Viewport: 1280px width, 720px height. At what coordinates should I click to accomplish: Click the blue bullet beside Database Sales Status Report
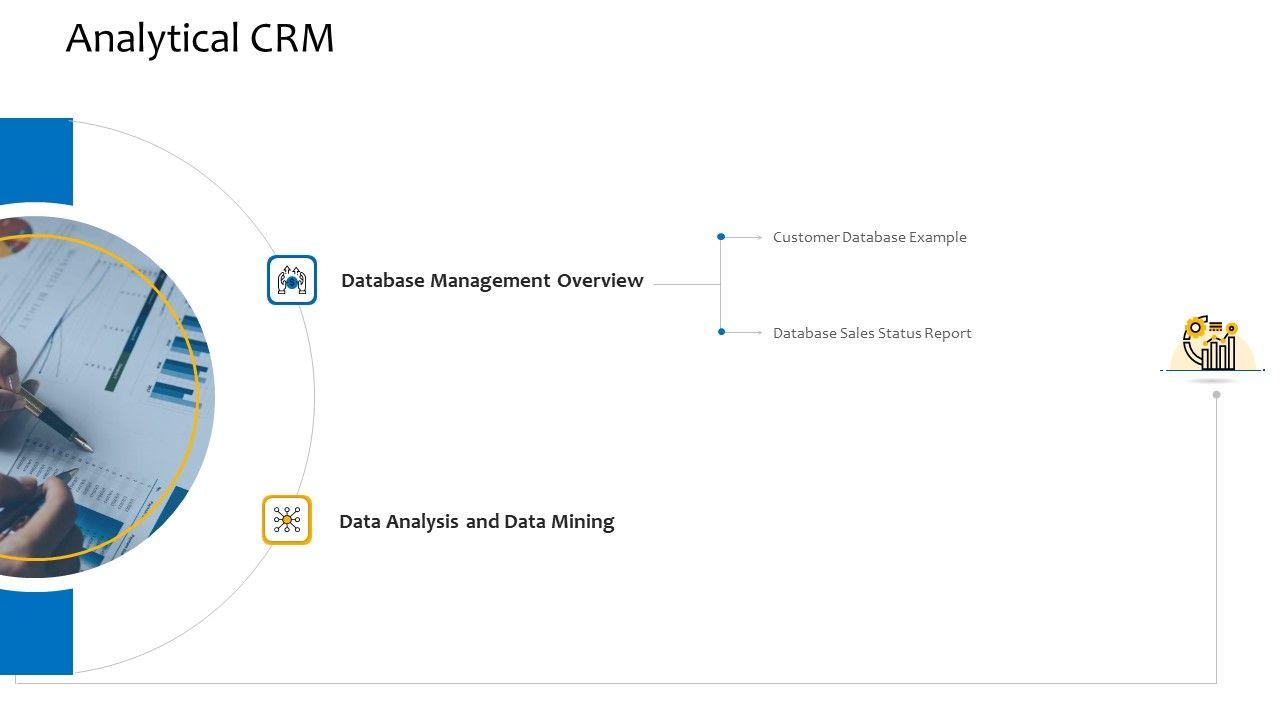point(721,332)
